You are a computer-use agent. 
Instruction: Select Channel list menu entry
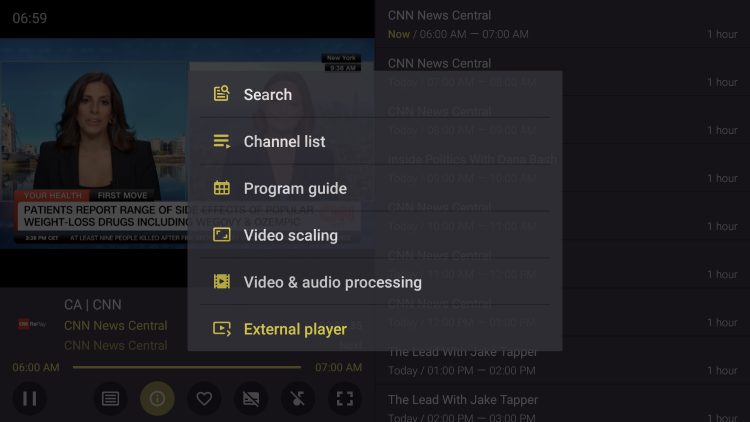point(375,141)
